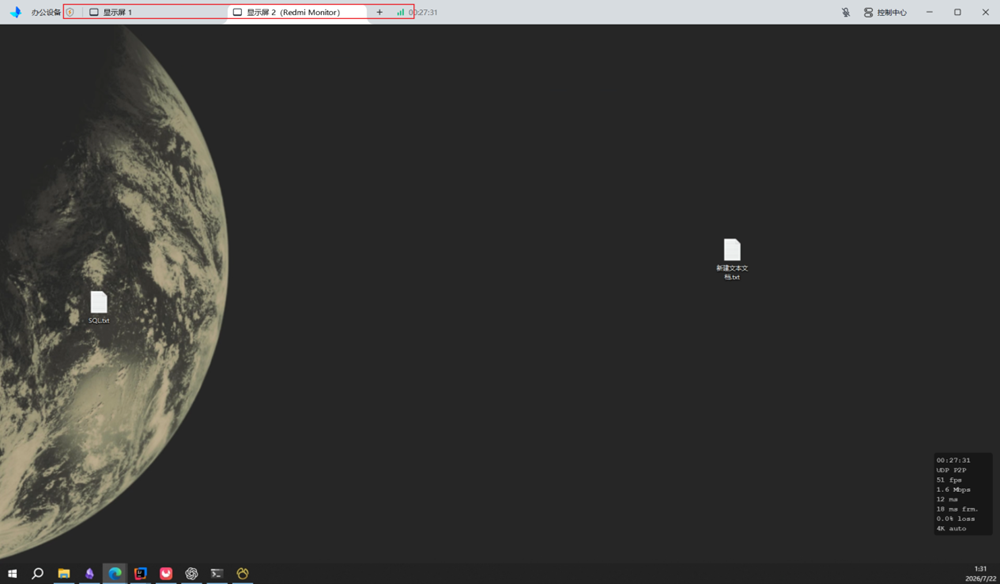Screen dimensions: 1000x584
Task: Toggle the muted microphone icon
Action: tap(846, 12)
